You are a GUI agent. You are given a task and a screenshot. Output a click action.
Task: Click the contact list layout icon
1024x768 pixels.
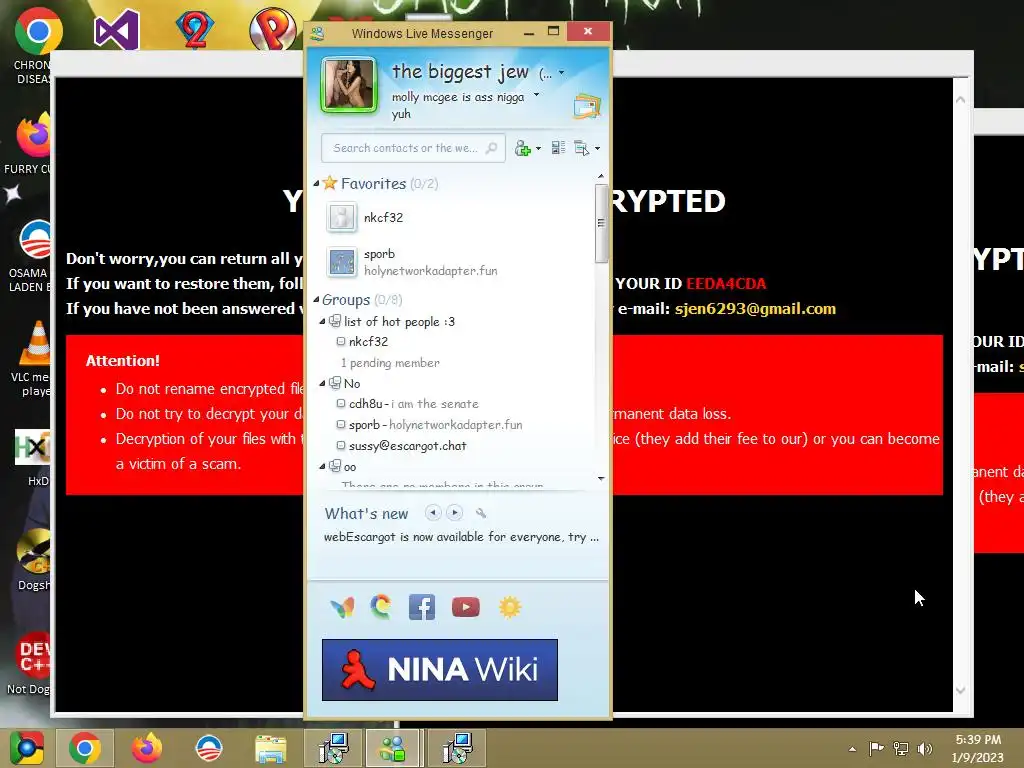tap(558, 148)
